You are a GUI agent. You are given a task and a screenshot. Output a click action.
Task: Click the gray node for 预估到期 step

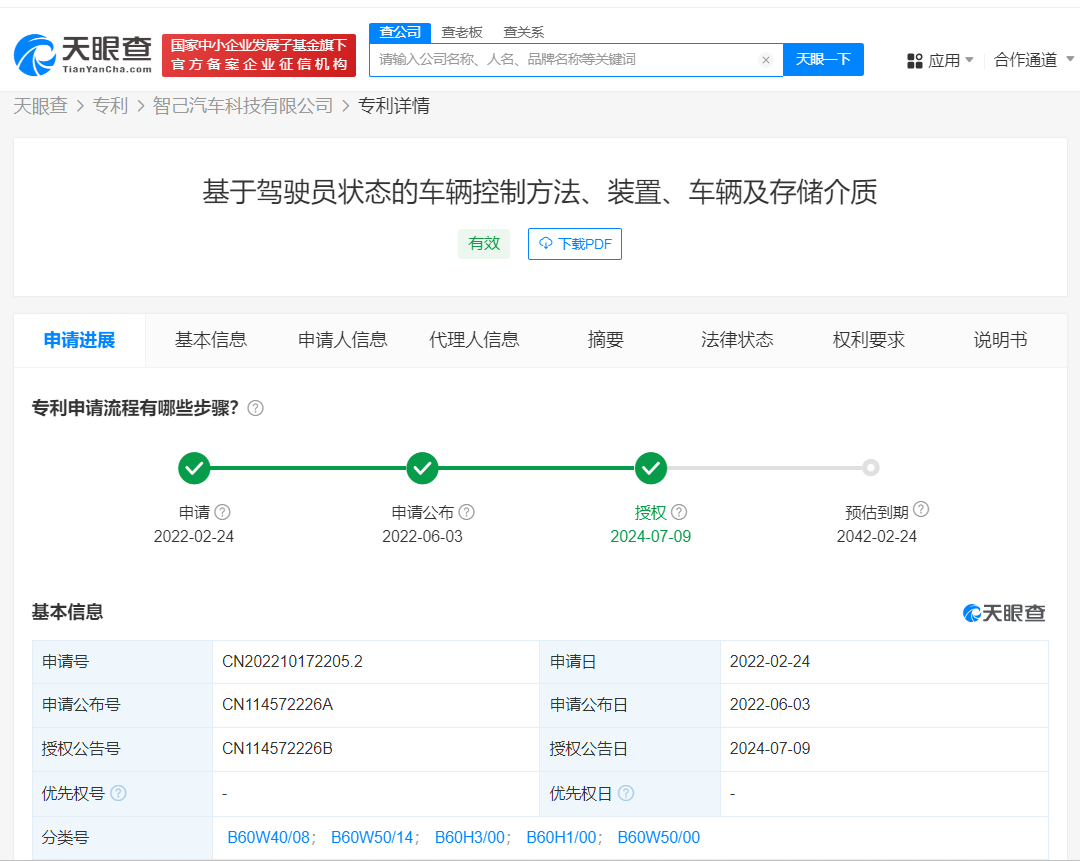coord(870,467)
